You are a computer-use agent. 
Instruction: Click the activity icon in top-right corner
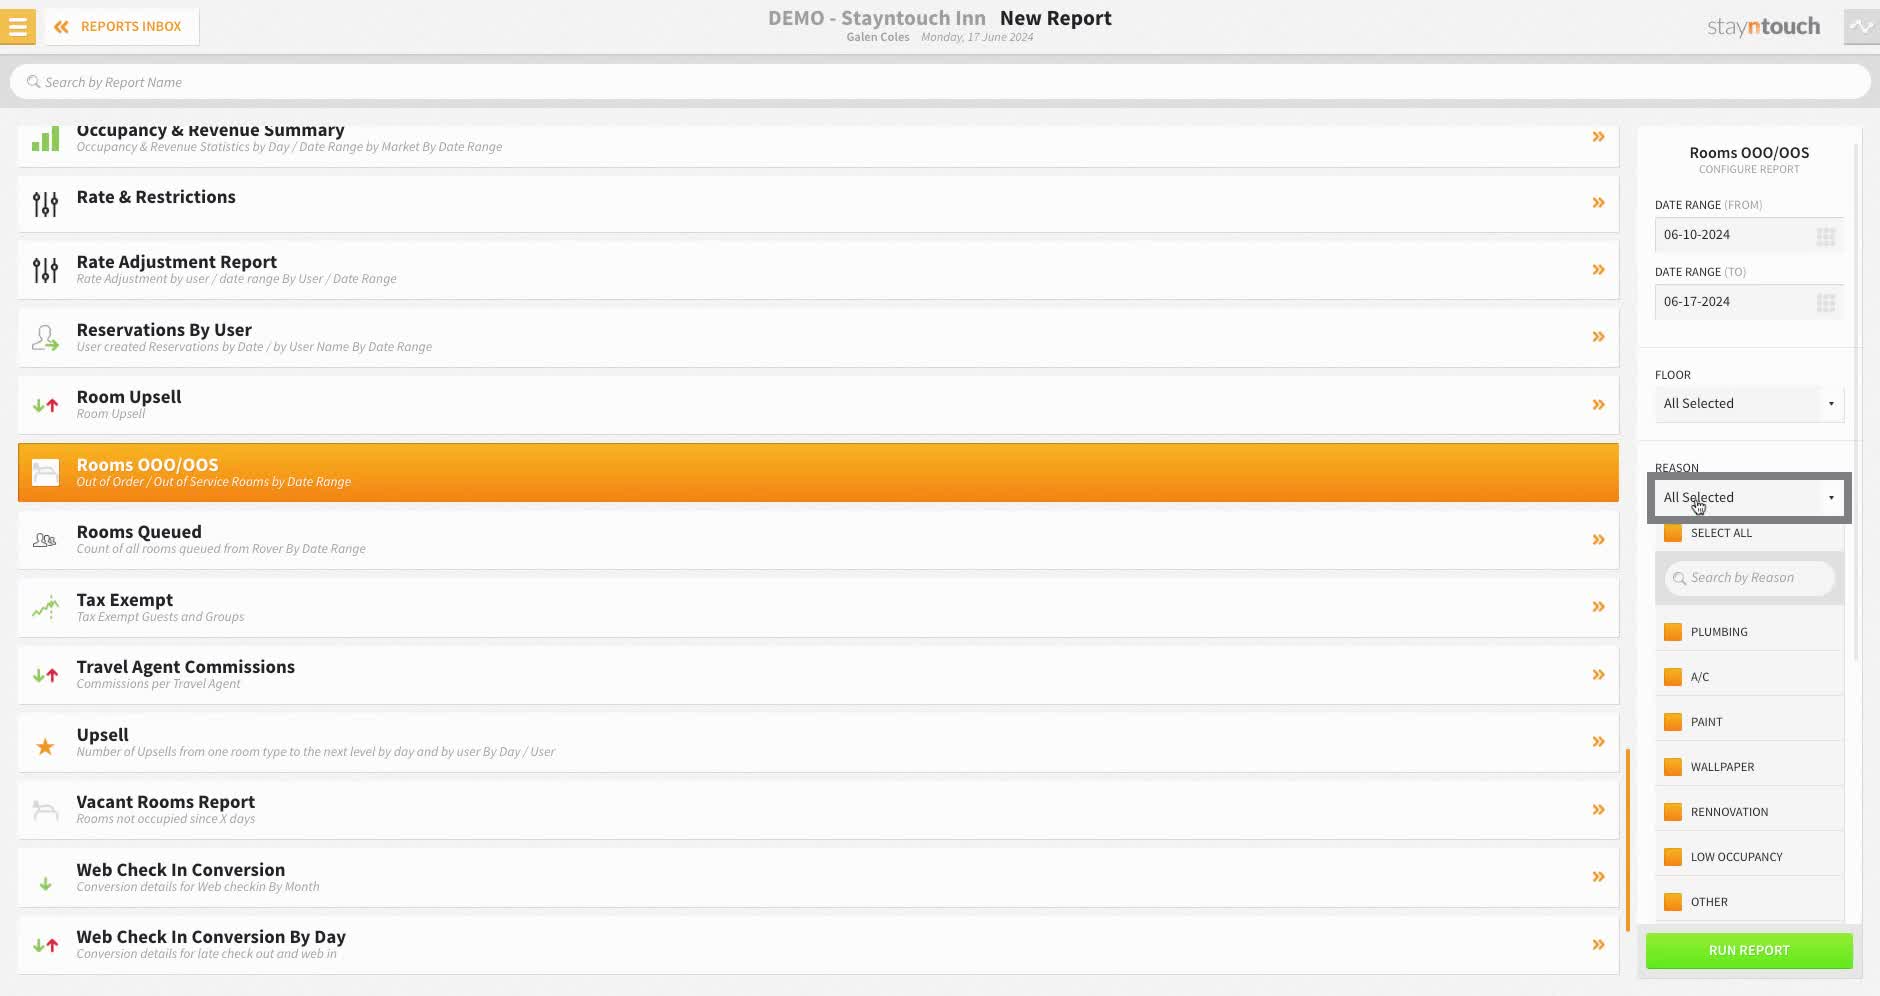tap(1861, 27)
